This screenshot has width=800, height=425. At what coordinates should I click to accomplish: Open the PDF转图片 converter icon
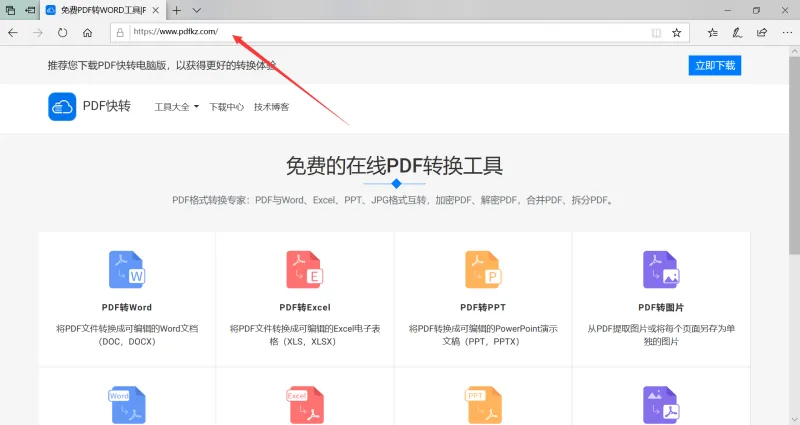pyautogui.click(x=661, y=269)
